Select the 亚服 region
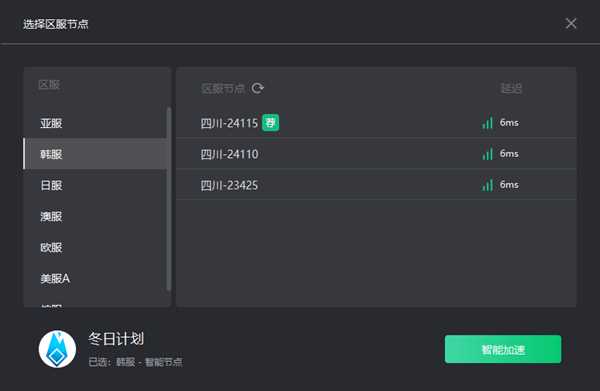Viewport: 600px width, 391px height. (95, 123)
